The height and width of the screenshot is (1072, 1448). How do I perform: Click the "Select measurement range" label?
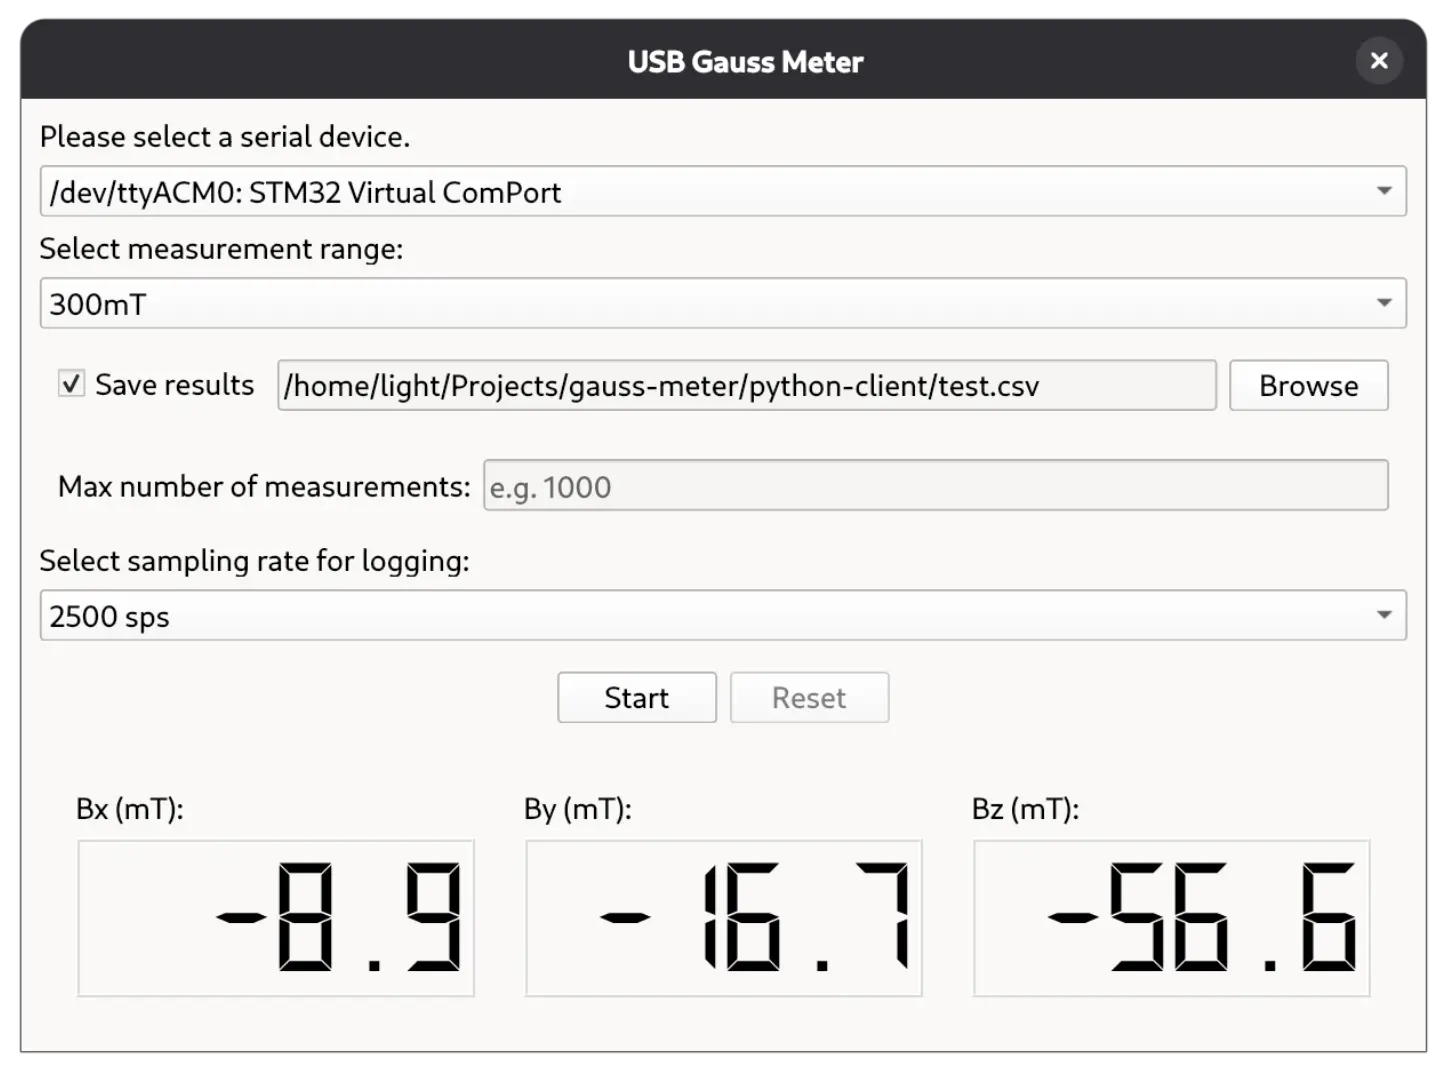pyautogui.click(x=221, y=249)
